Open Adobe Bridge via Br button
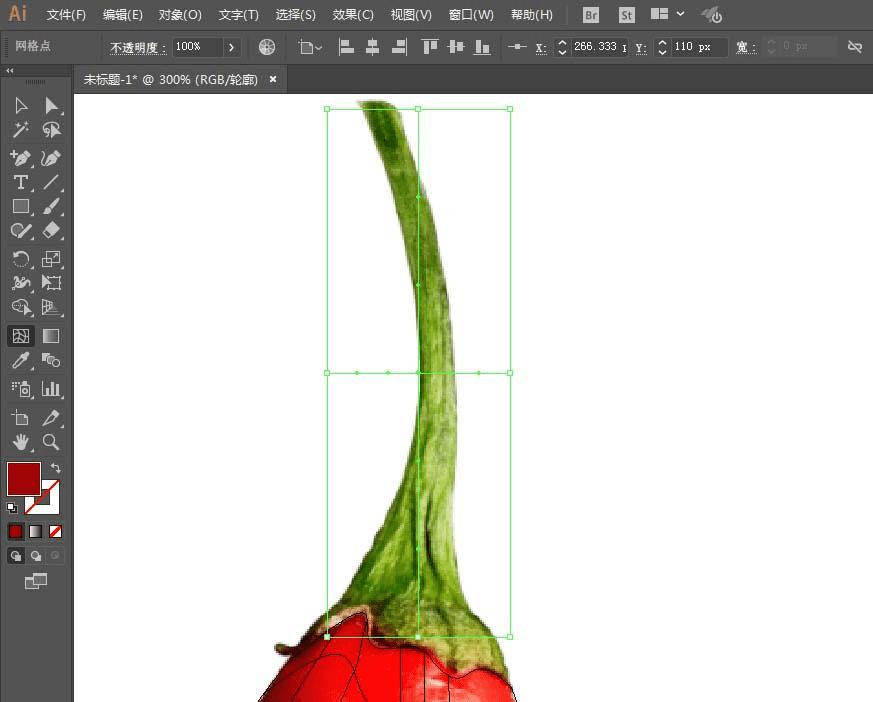Screen dimensions: 873x702 click(590, 15)
